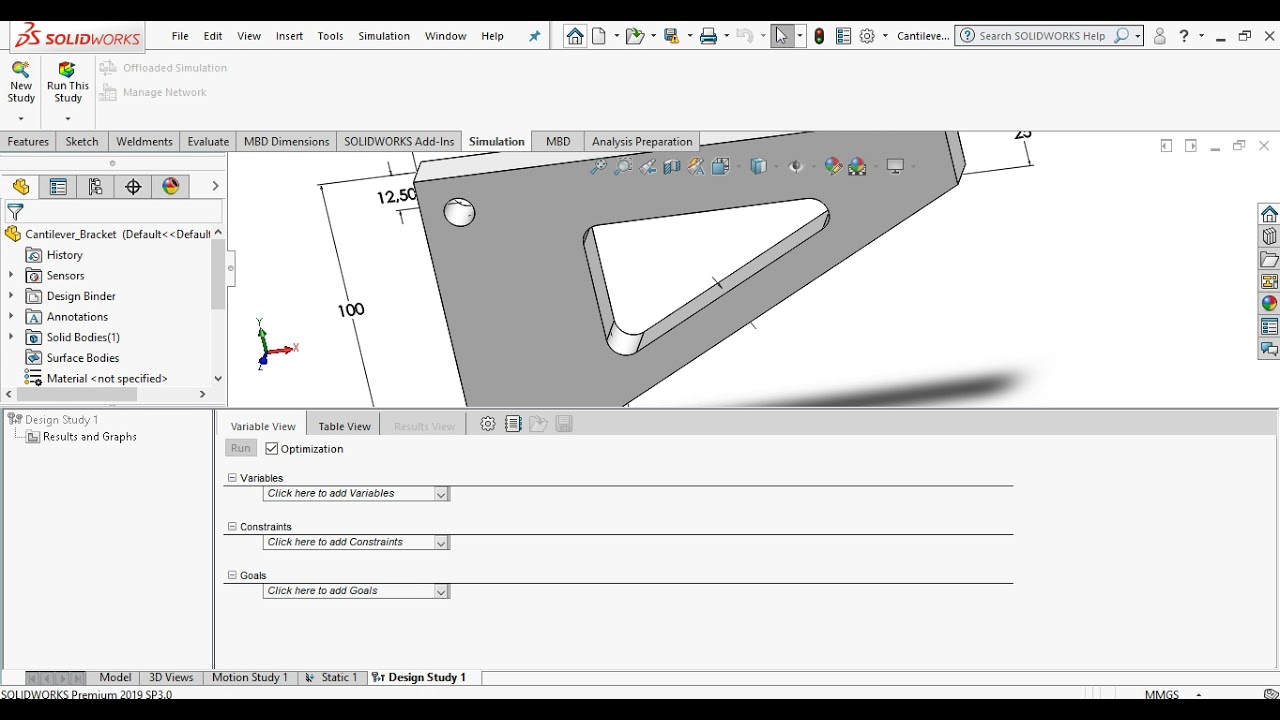Open the Simulation menu
The height and width of the screenshot is (720, 1280).
(384, 36)
